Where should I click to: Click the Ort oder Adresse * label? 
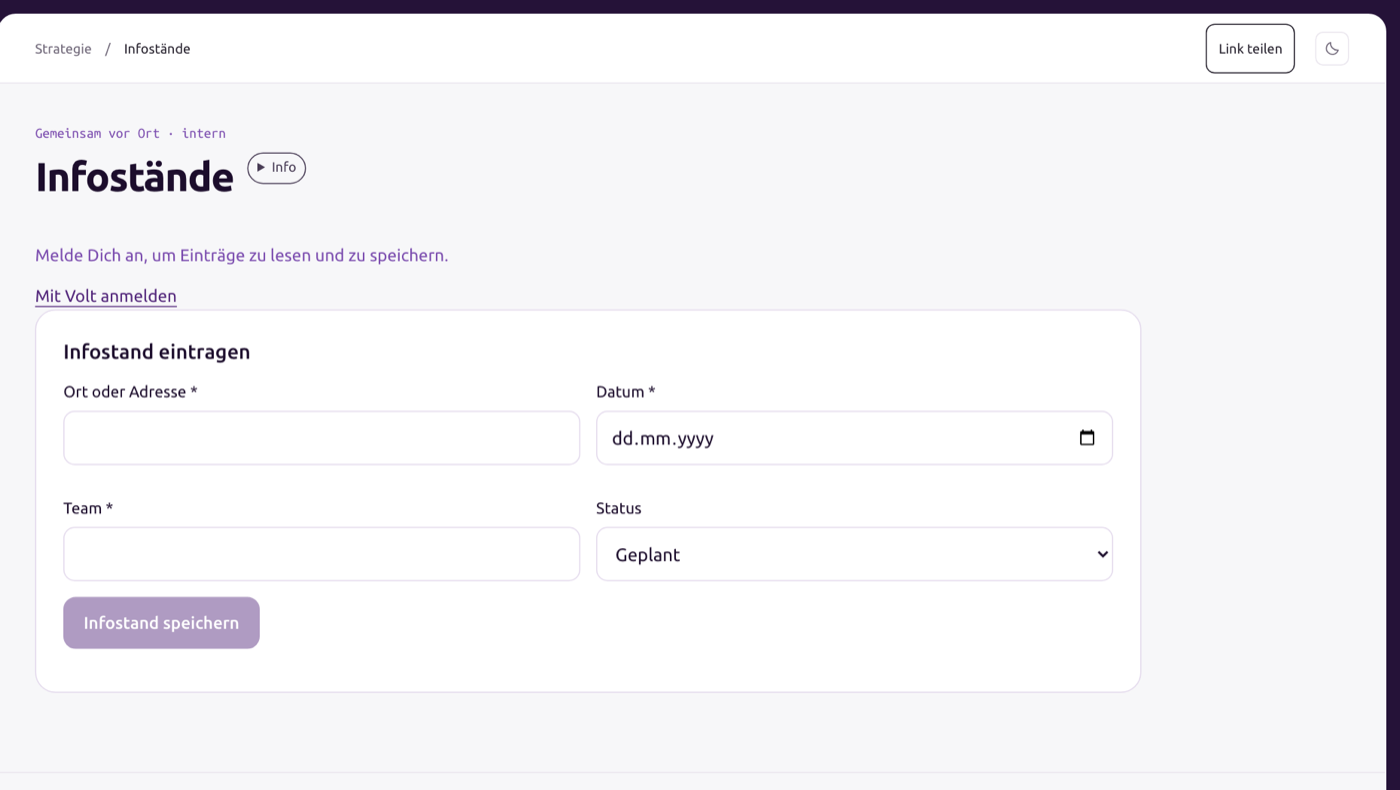131,392
